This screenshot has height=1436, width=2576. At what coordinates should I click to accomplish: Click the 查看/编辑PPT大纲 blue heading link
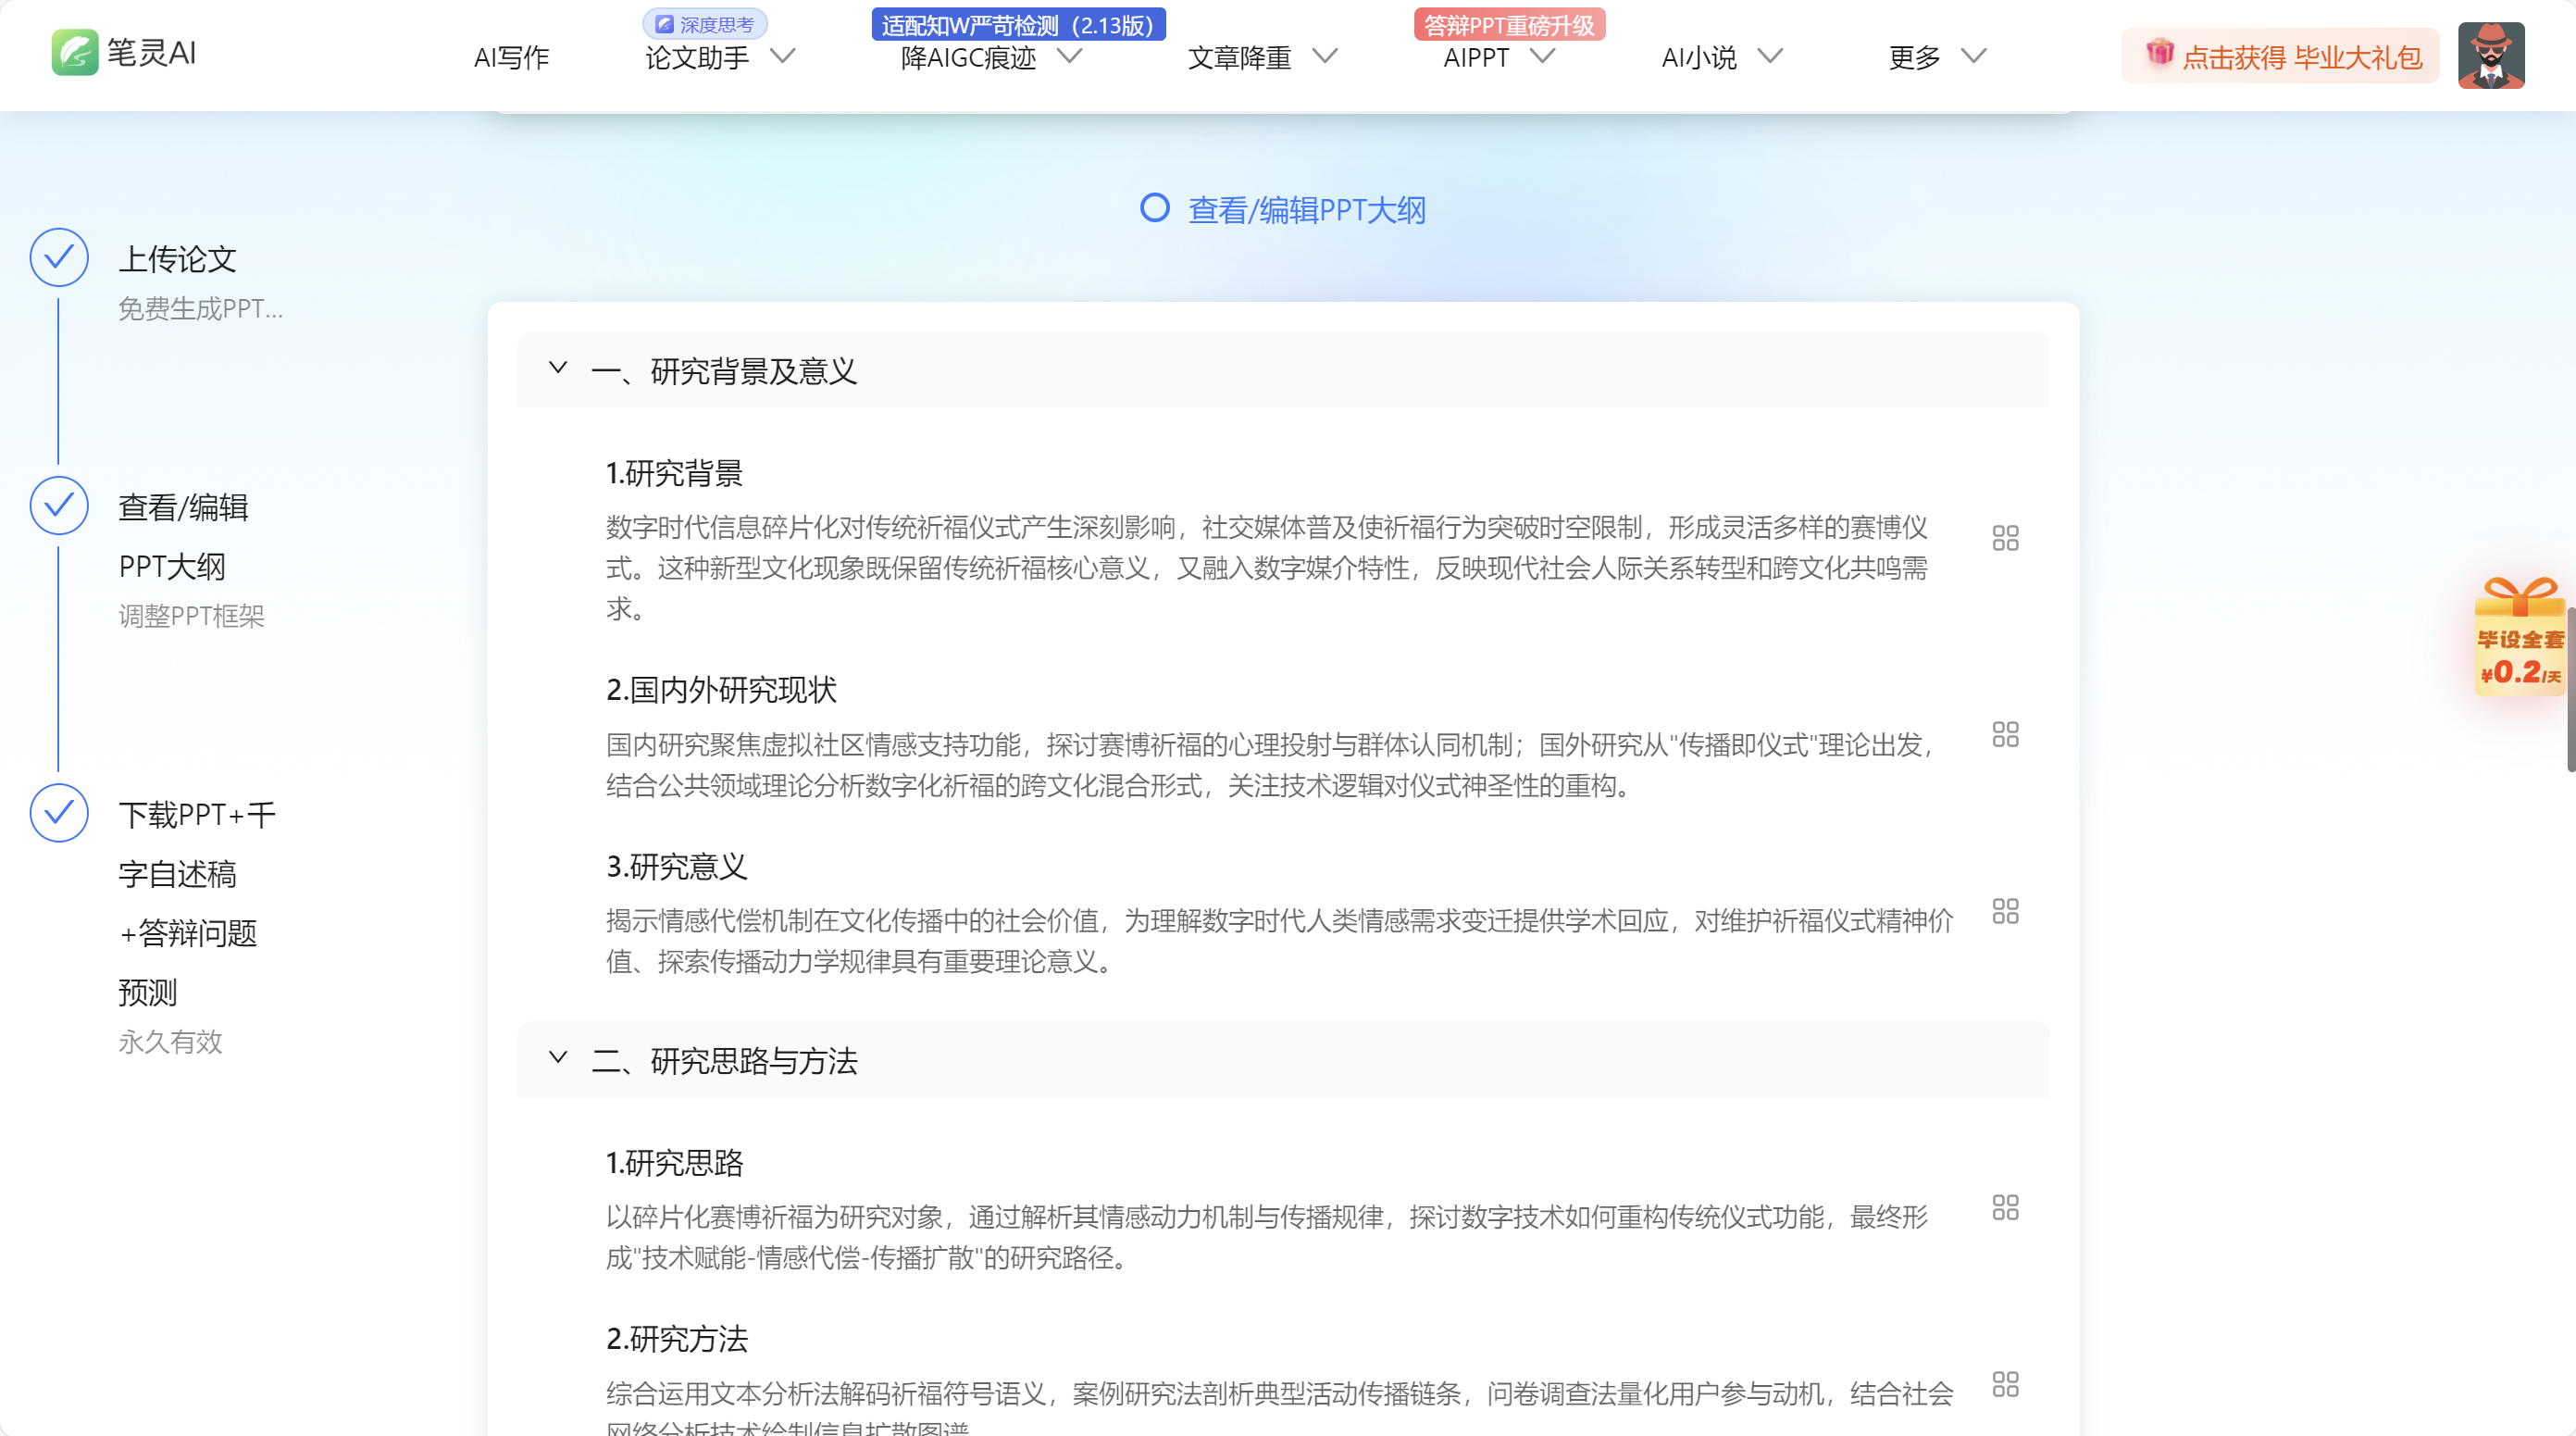(1305, 210)
